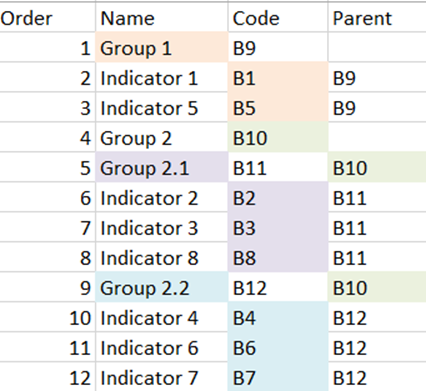Select the Indicator 2 name cell
The width and height of the screenshot is (426, 391).
click(162, 197)
